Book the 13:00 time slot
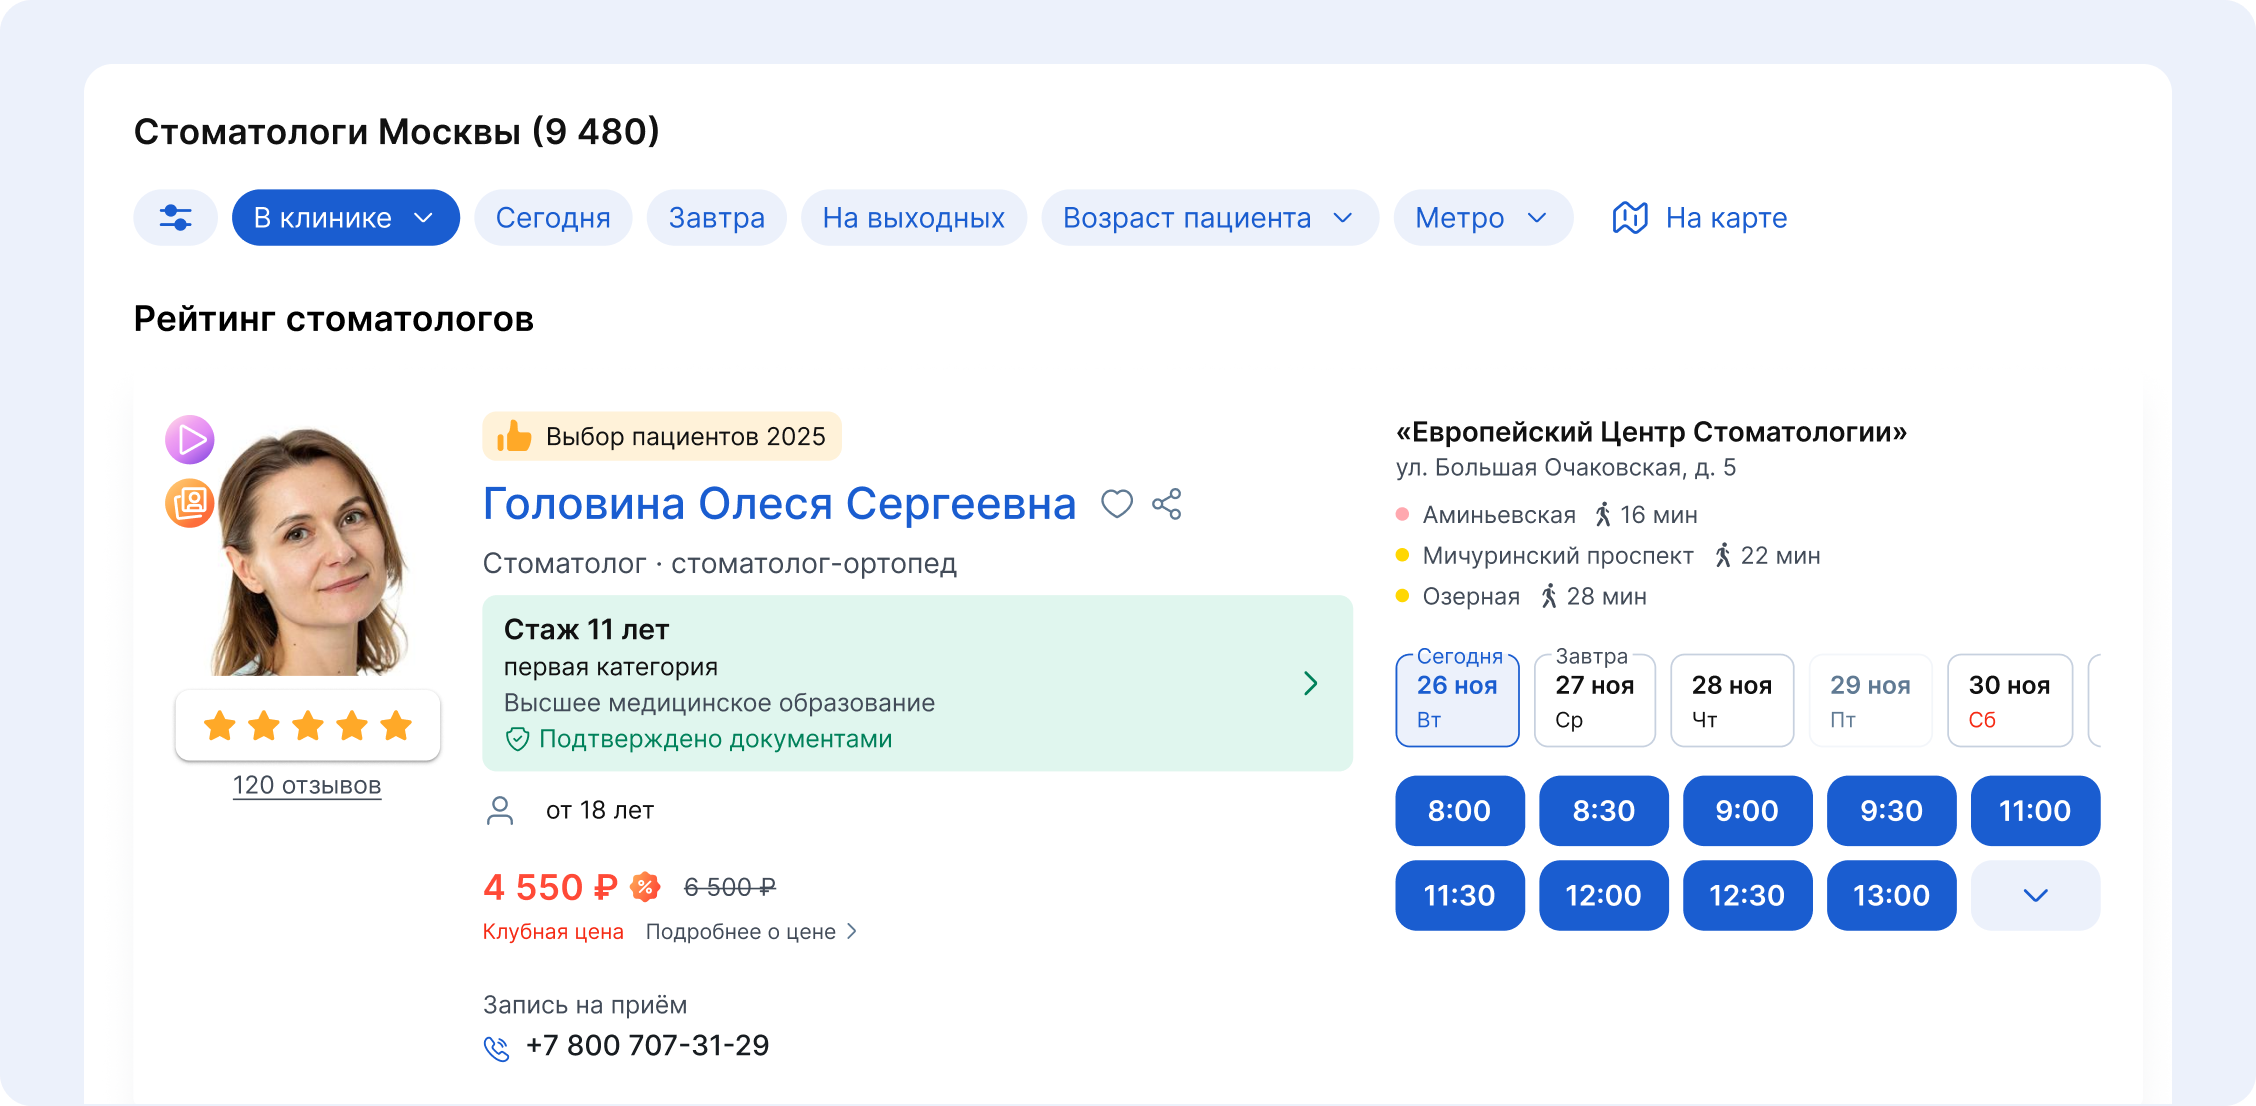 [1892, 896]
